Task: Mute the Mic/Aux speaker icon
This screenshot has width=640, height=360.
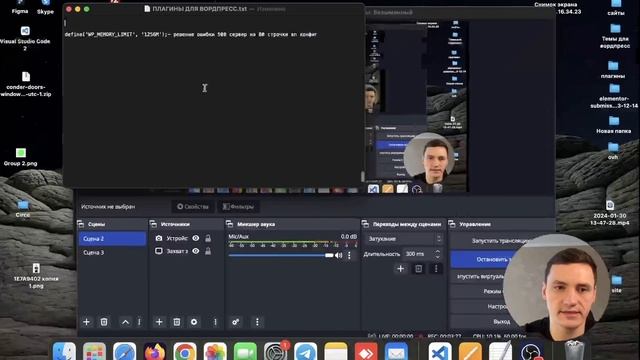Action: 338,255
